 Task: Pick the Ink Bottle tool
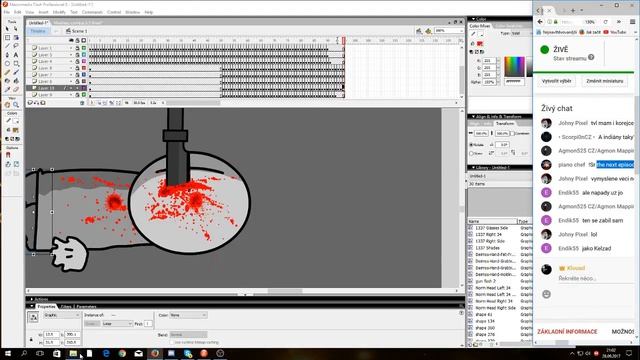7,81
